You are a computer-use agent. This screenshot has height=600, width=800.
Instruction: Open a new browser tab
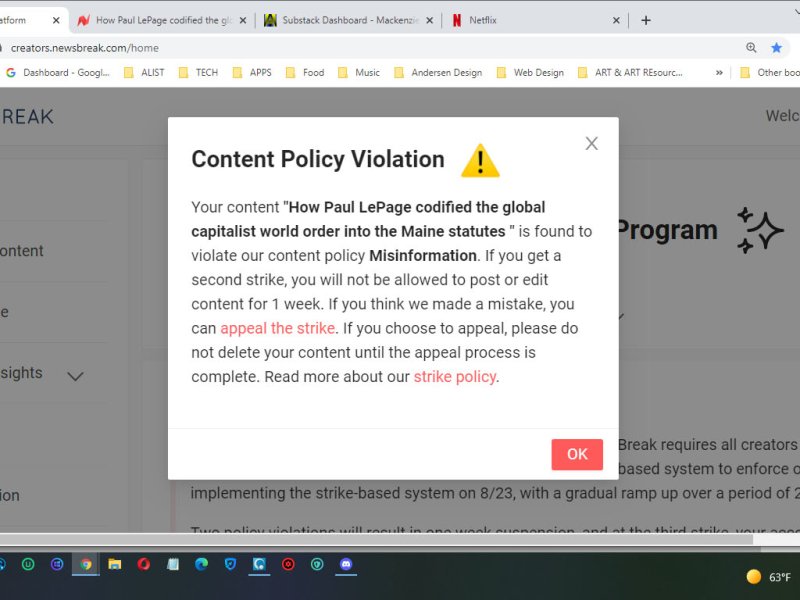(x=646, y=20)
